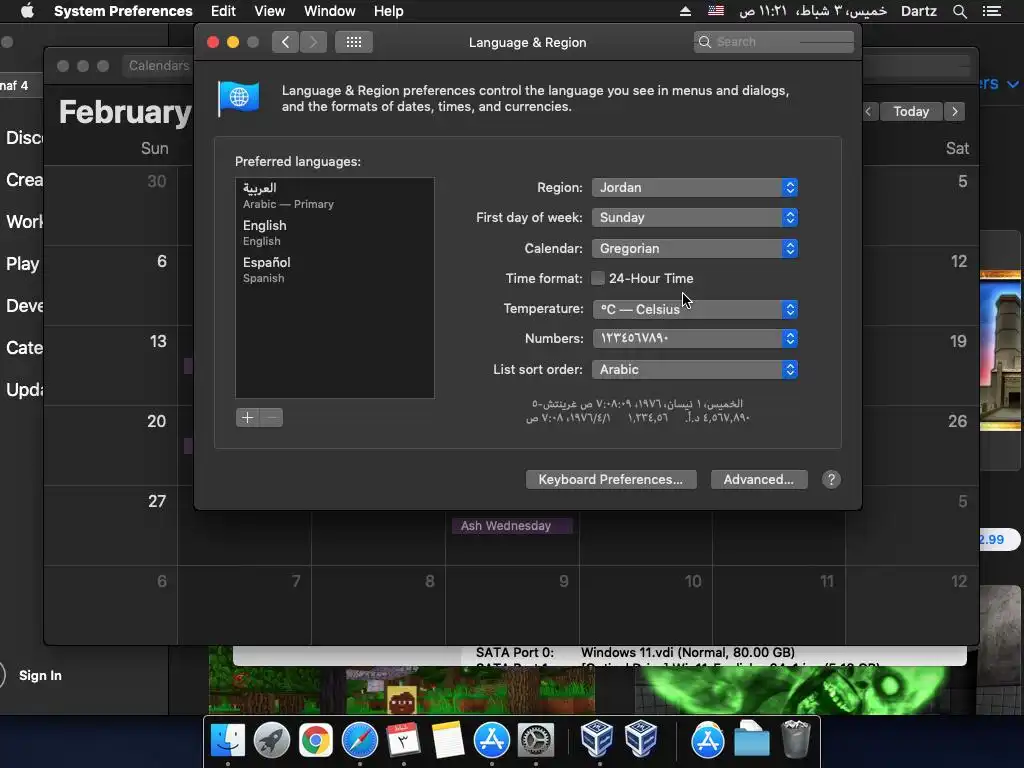This screenshot has height=768, width=1024.
Task: Show all preferences grid button
Action: coord(353,42)
